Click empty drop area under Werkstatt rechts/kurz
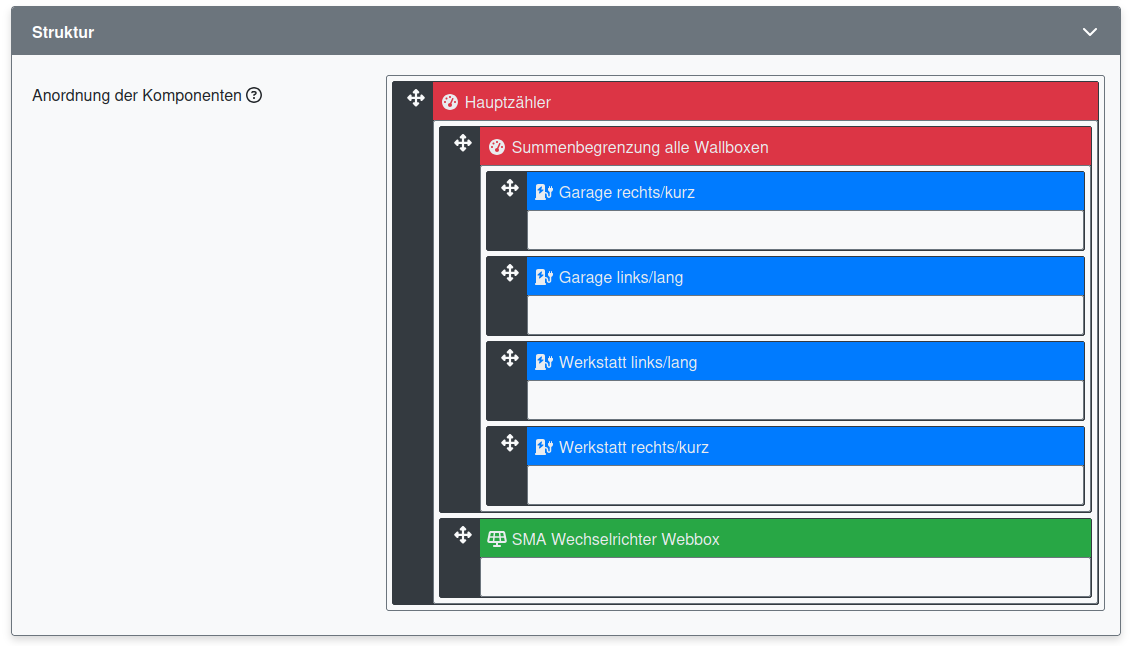 point(805,484)
